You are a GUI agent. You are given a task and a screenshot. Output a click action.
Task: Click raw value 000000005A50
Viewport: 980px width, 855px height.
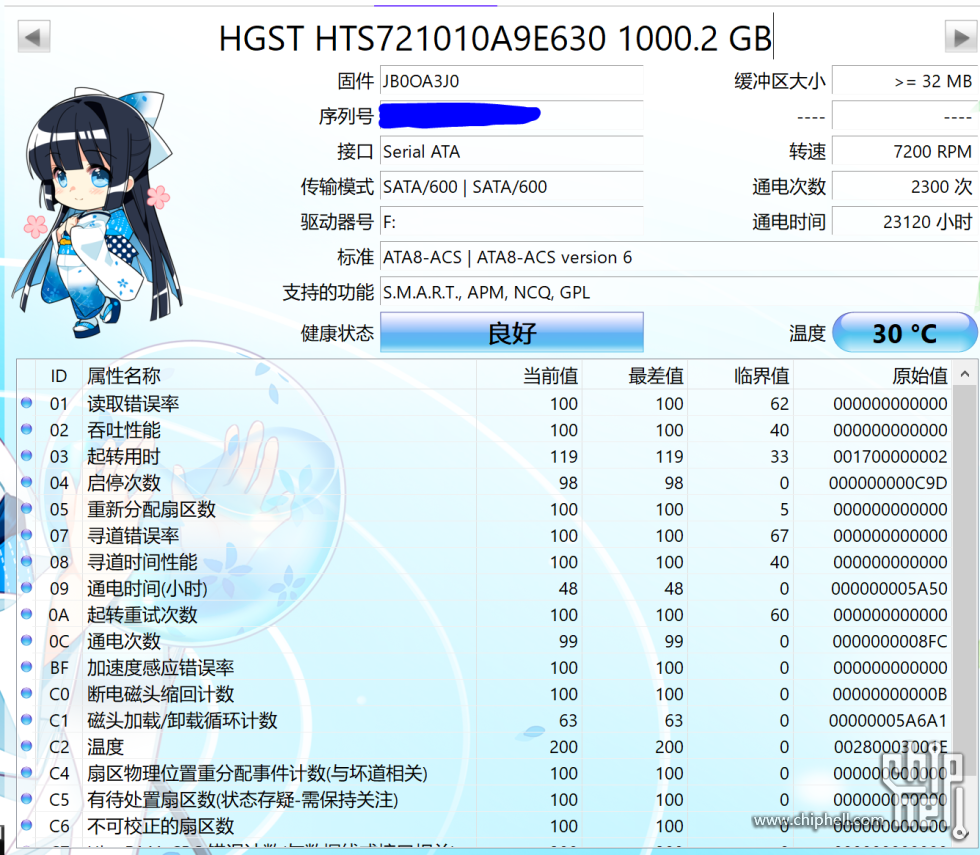pyautogui.click(x=889, y=589)
